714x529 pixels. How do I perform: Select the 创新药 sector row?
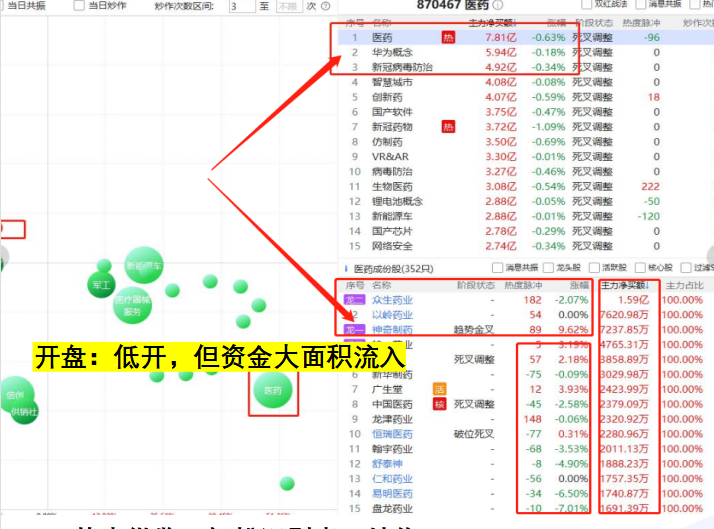(x=526, y=97)
